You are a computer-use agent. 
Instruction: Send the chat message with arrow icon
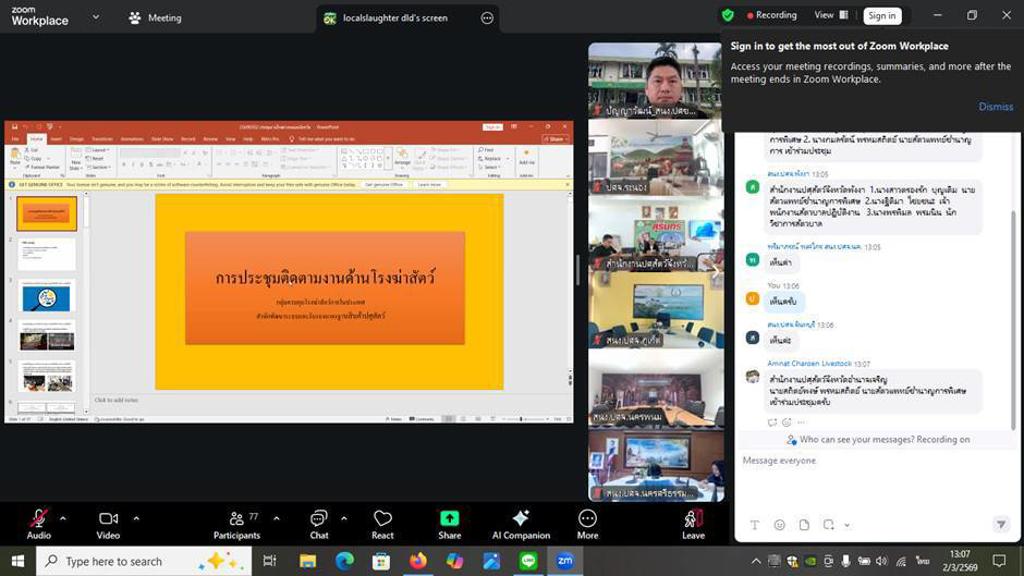(x=1000, y=525)
